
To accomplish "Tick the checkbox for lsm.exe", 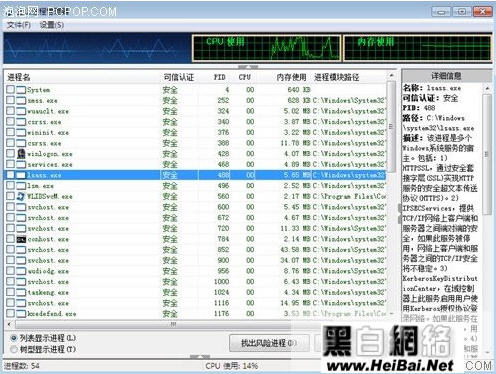I will [10, 185].
